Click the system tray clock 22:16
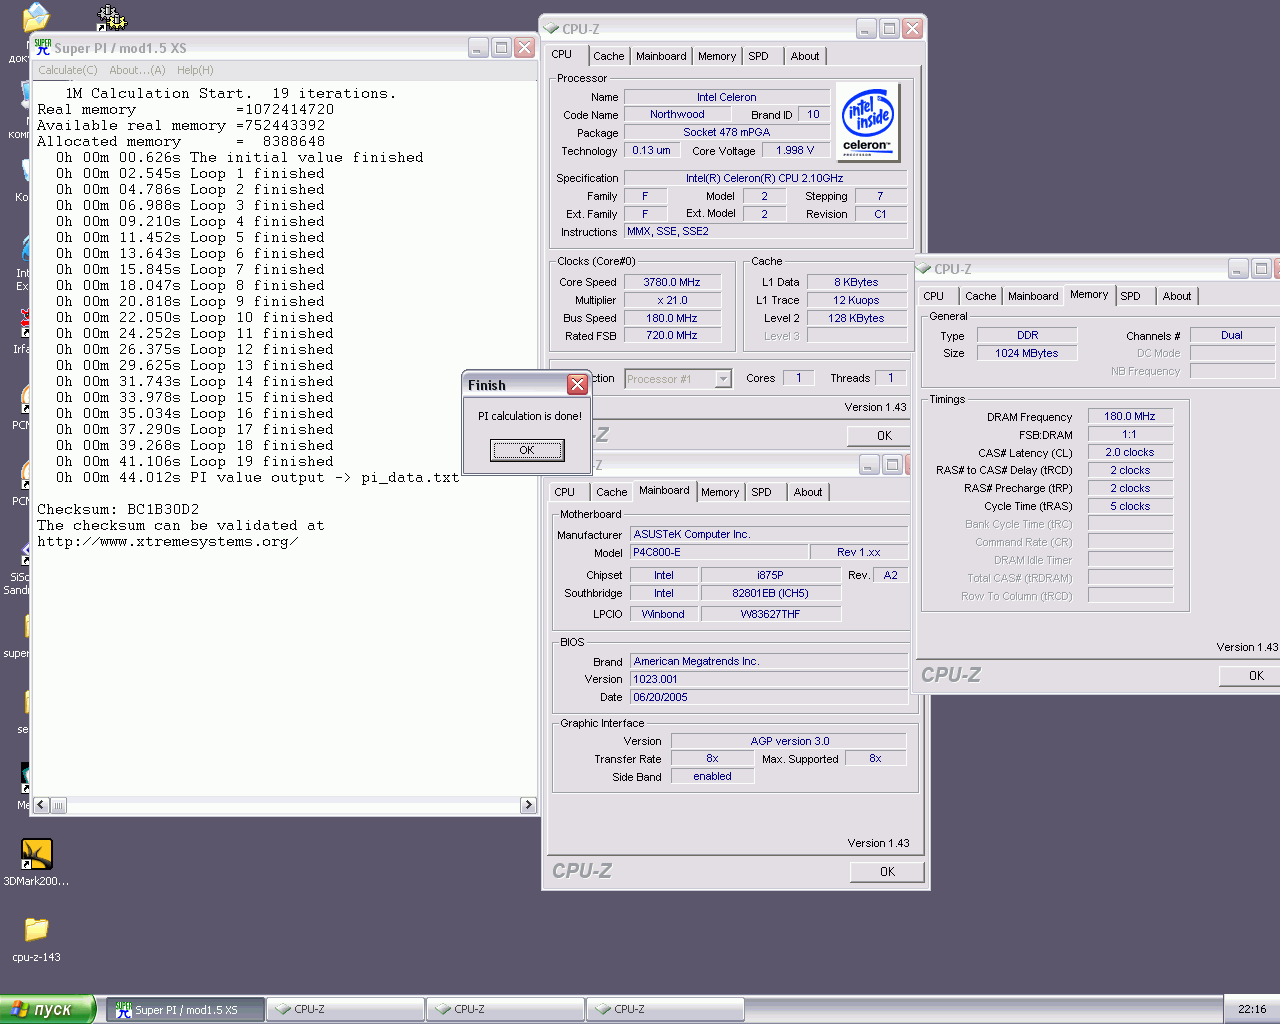 1252,1009
